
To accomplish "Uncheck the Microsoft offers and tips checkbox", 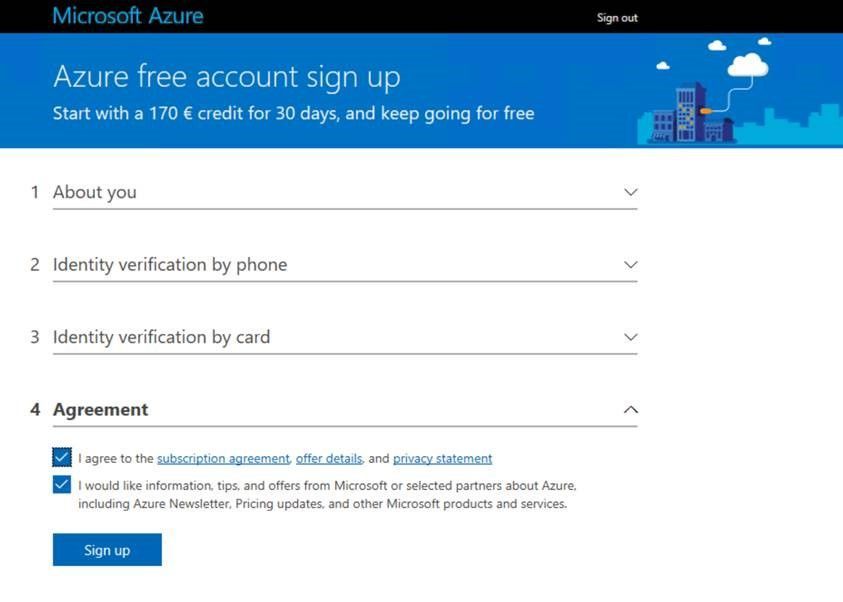I will pyautogui.click(x=62, y=484).
